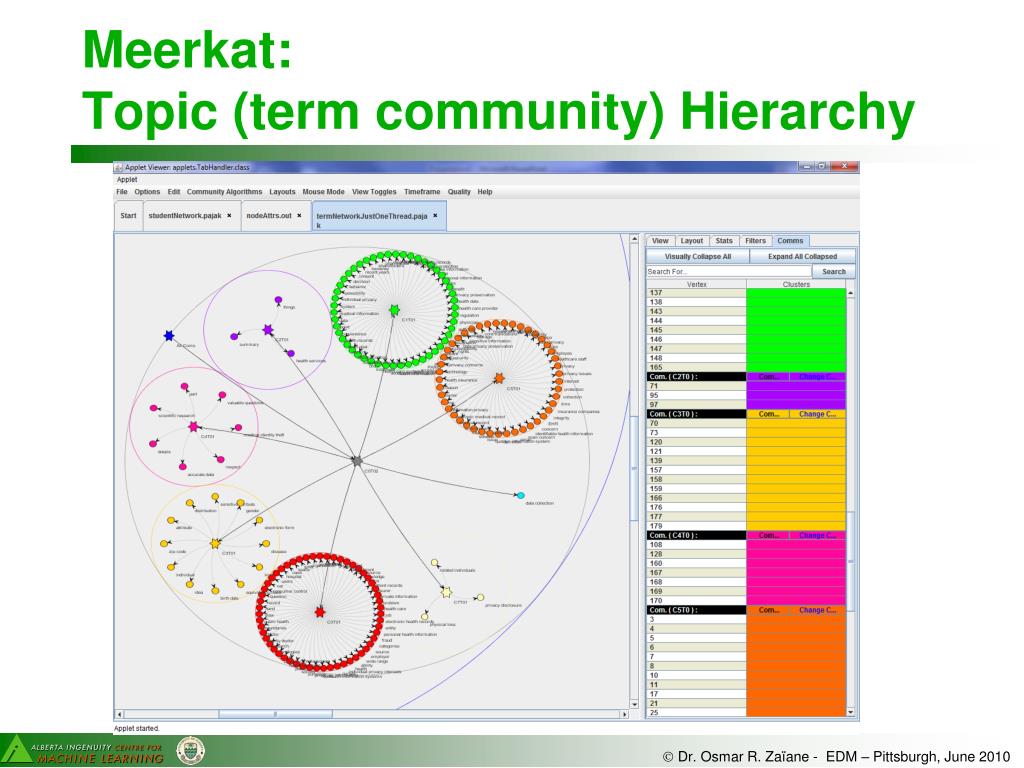1024x768 pixels.
Task: Switch to the Start tab
Action: coord(128,216)
